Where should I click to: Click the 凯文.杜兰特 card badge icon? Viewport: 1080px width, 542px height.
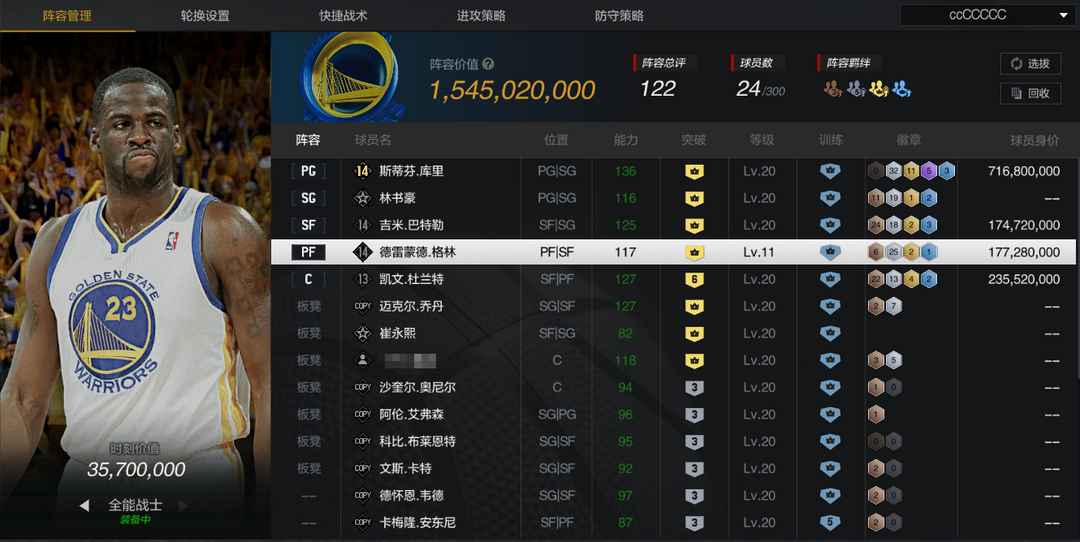click(x=362, y=279)
